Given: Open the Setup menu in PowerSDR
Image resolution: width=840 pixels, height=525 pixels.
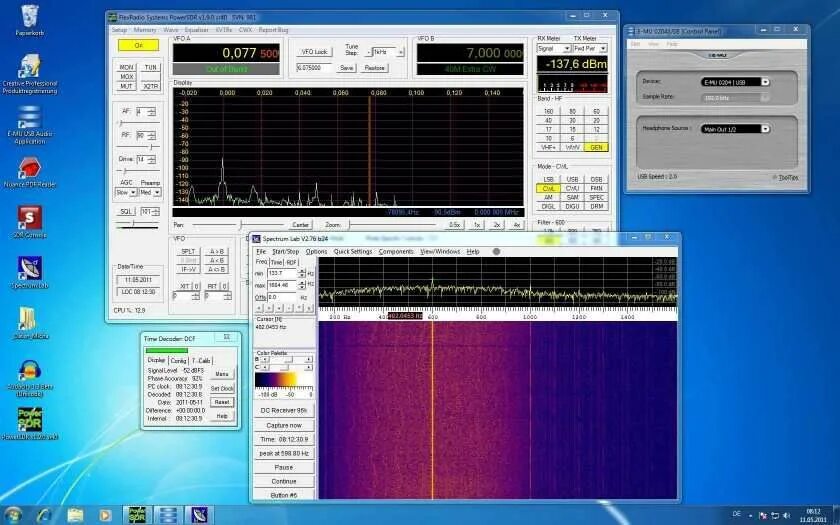Looking at the screenshot, I should [x=119, y=30].
